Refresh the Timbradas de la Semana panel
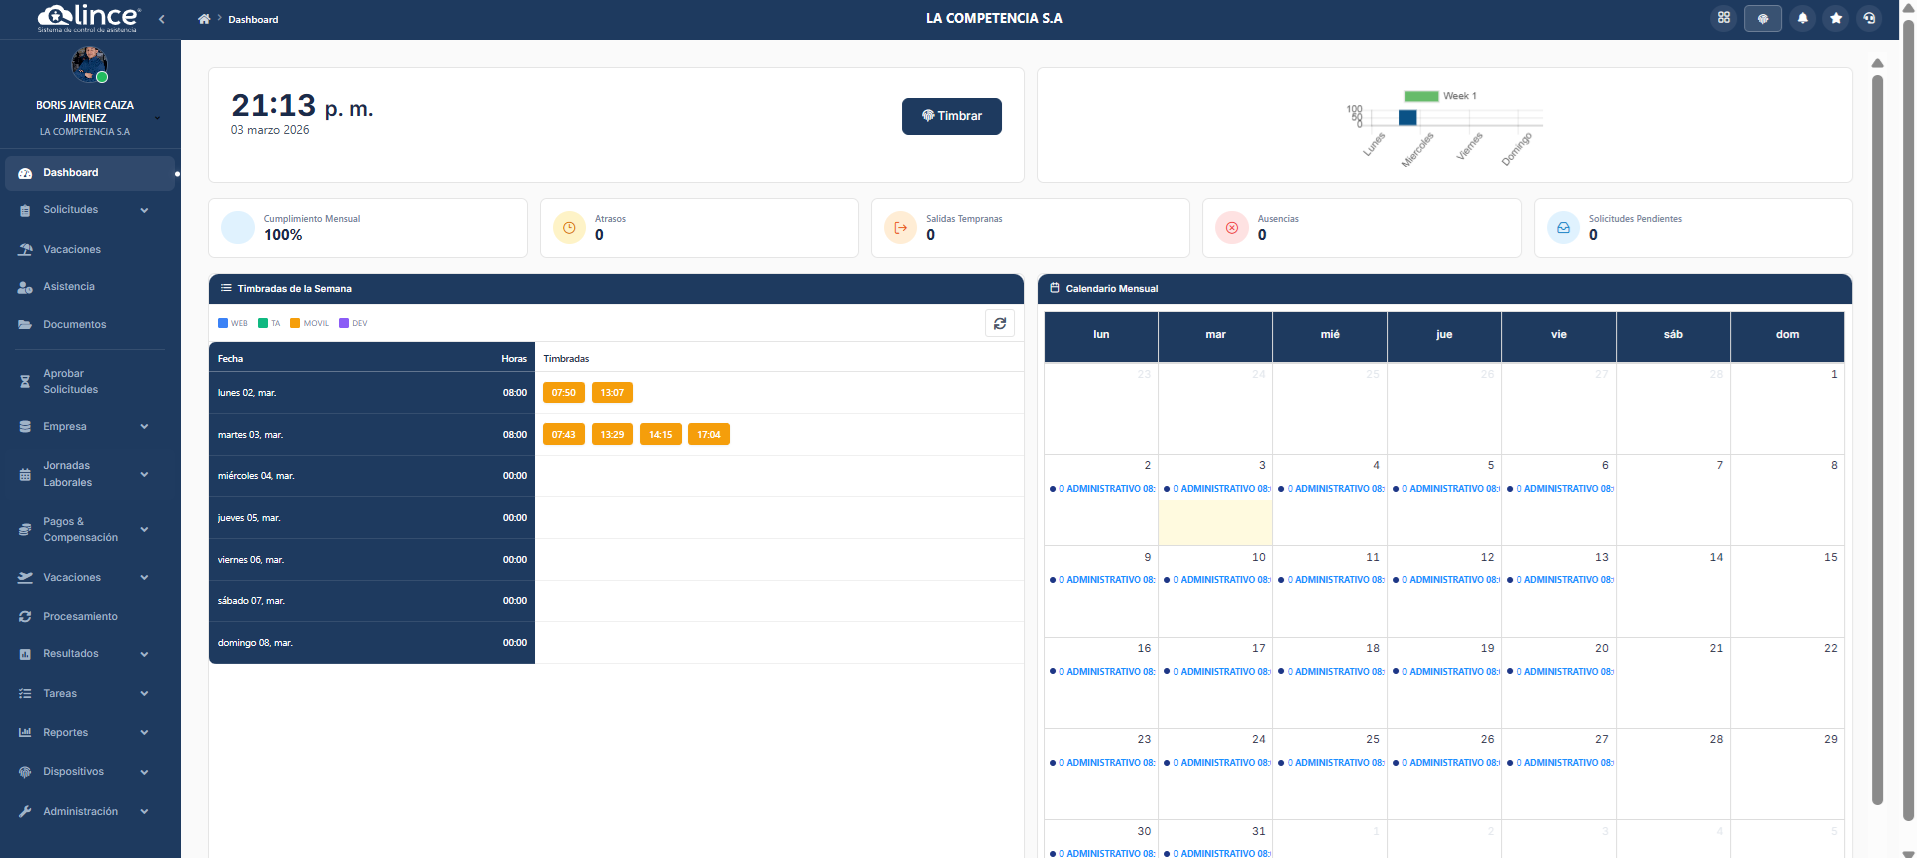The image size is (1919, 868). [x=1000, y=323]
